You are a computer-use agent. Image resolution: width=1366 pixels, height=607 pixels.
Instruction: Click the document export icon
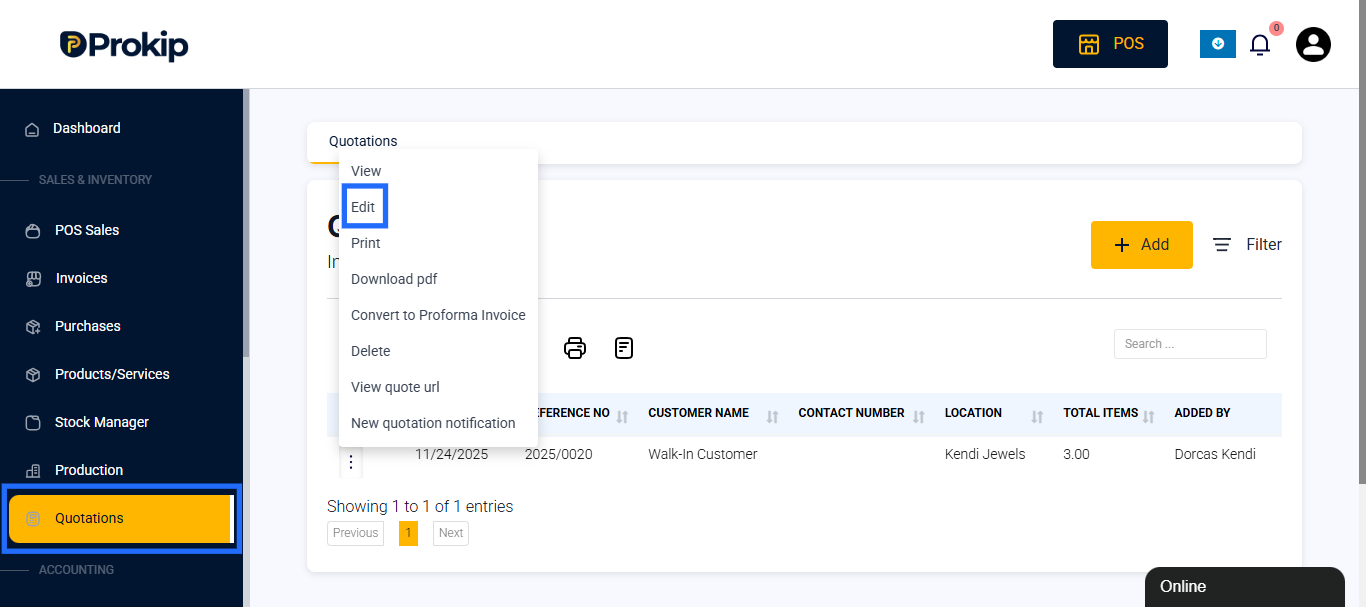tap(624, 348)
